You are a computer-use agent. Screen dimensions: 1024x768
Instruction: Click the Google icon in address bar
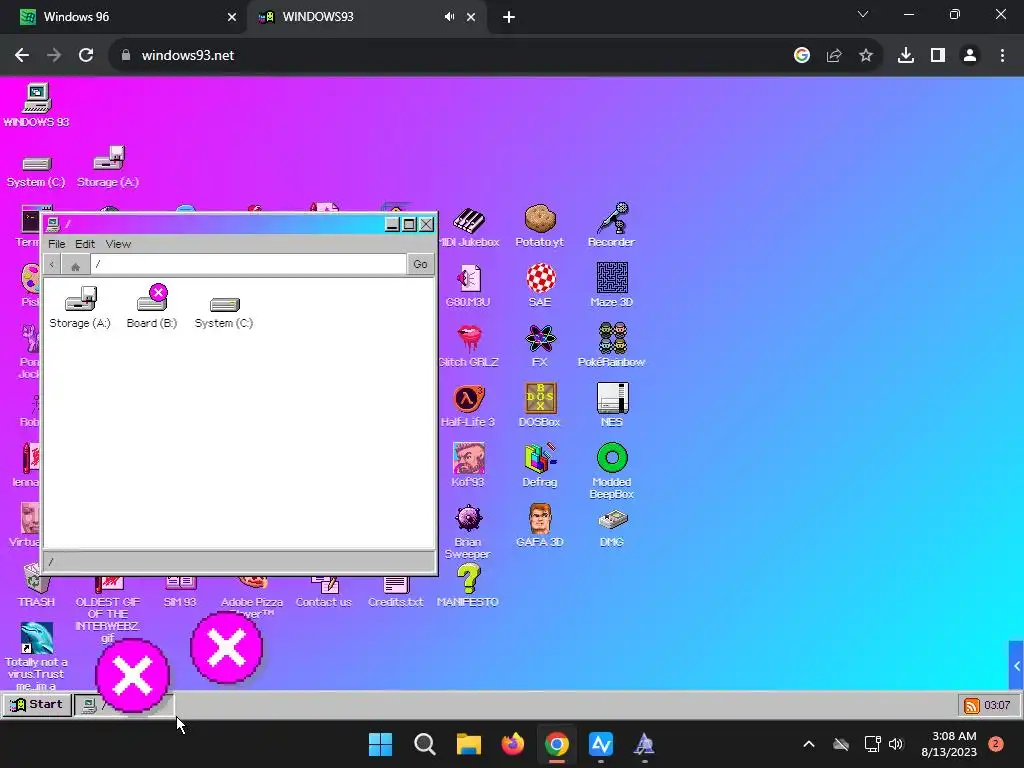[802, 56]
